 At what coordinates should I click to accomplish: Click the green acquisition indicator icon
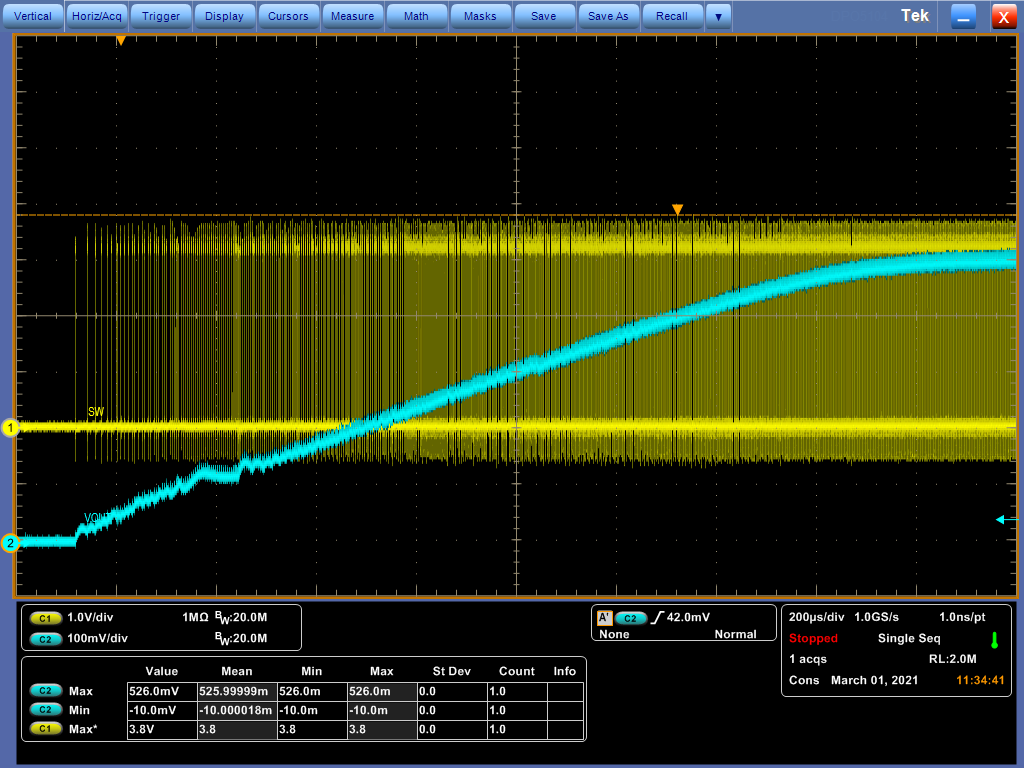pos(995,640)
